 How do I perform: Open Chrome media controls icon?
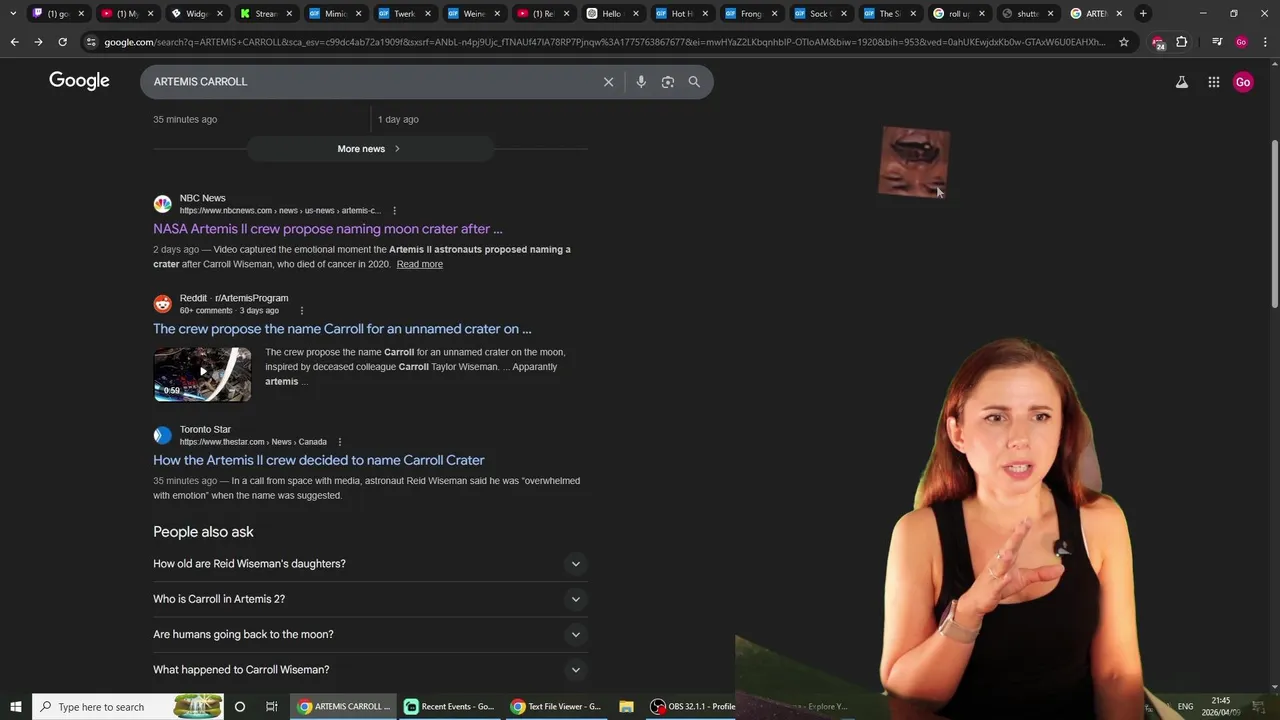(x=1217, y=42)
